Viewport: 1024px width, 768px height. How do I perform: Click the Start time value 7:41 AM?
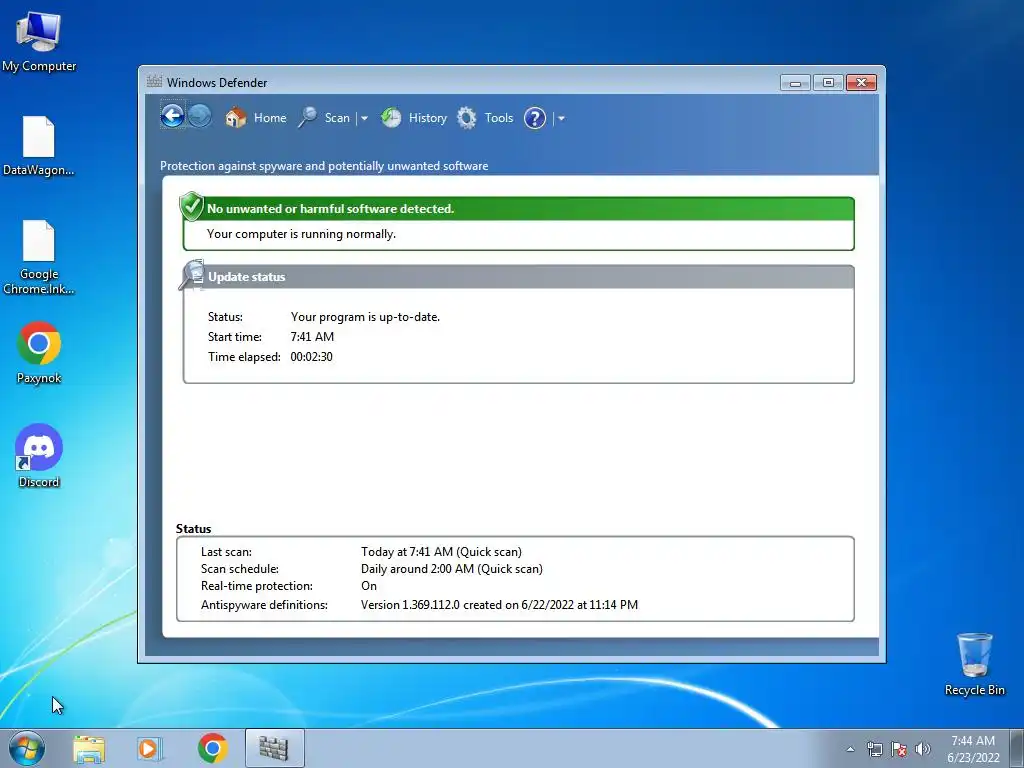[312, 337]
